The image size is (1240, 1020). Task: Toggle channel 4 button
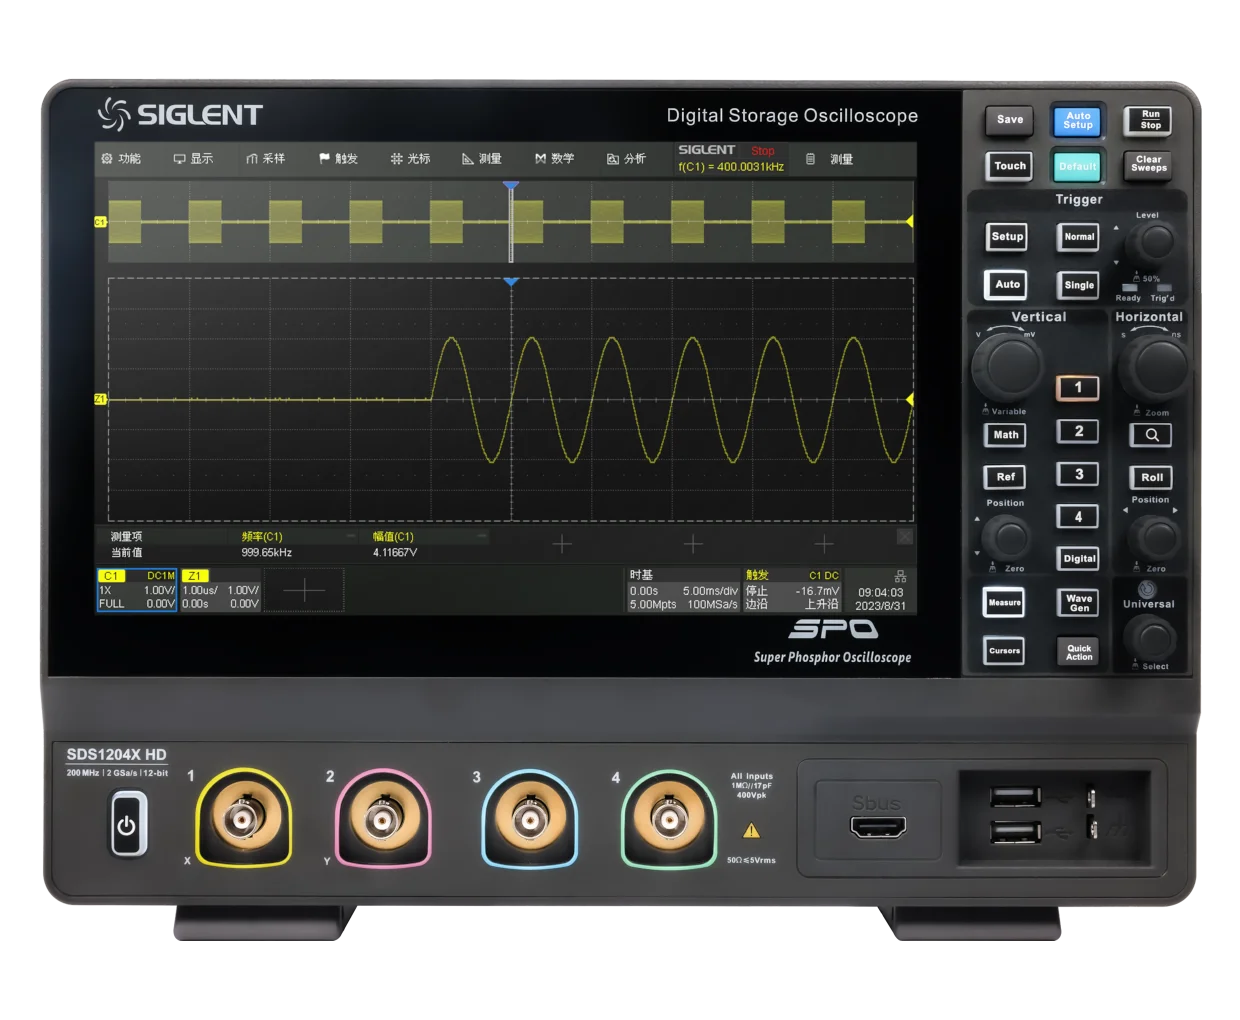[x=1078, y=517]
